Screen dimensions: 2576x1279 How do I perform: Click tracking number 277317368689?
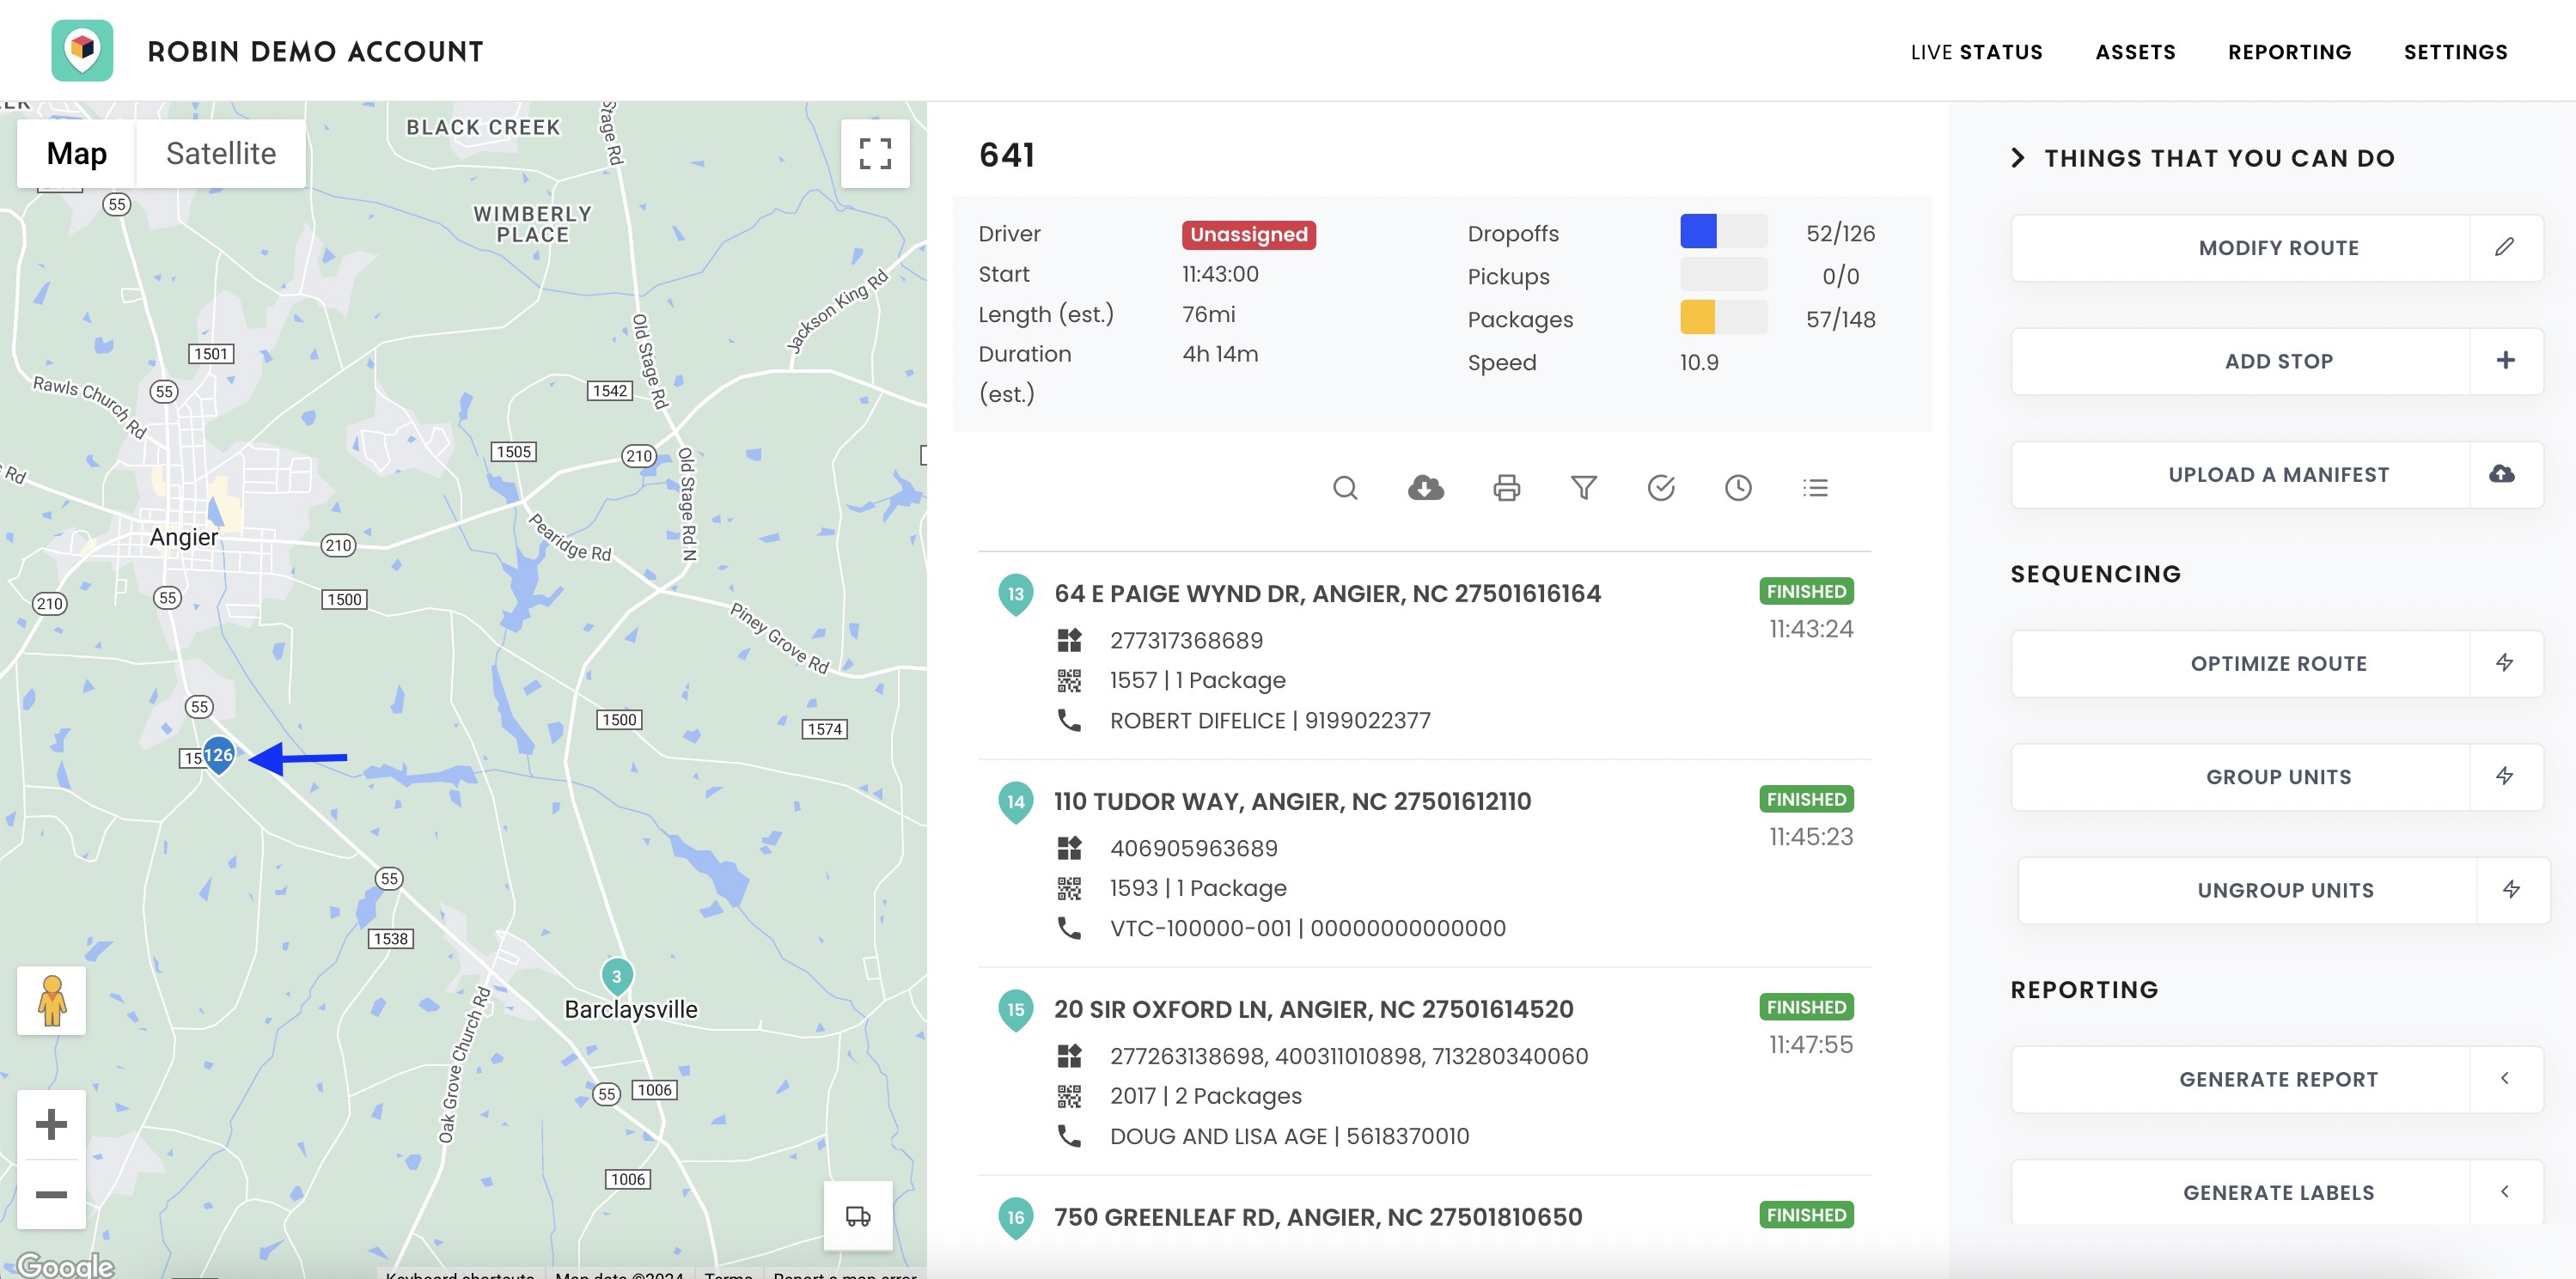(x=1186, y=640)
